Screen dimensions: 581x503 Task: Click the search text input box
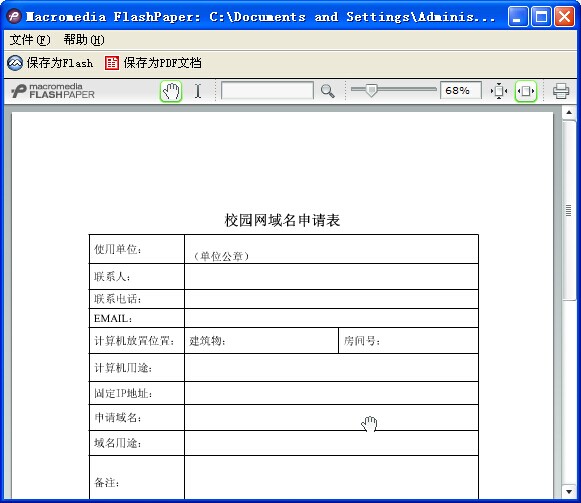point(267,90)
